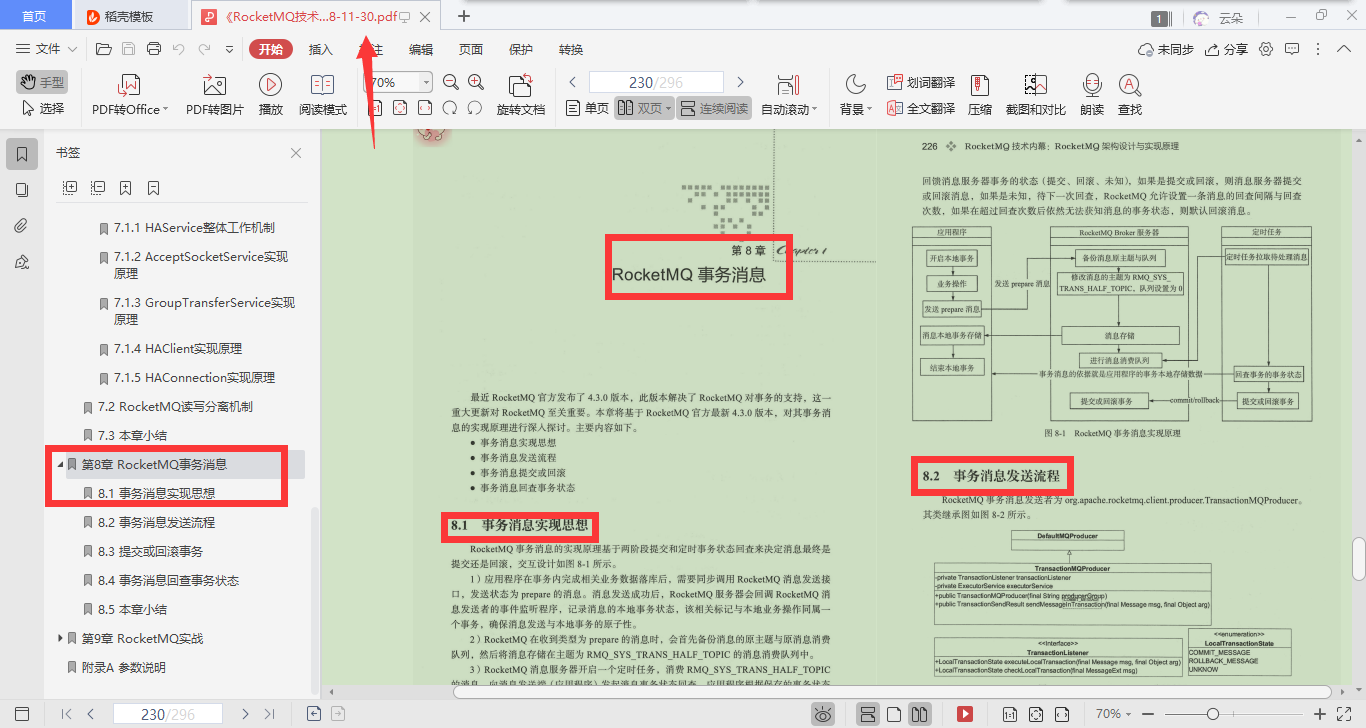Open the 文件 menu dropdown
This screenshot has width=1366, height=728.
(47, 49)
